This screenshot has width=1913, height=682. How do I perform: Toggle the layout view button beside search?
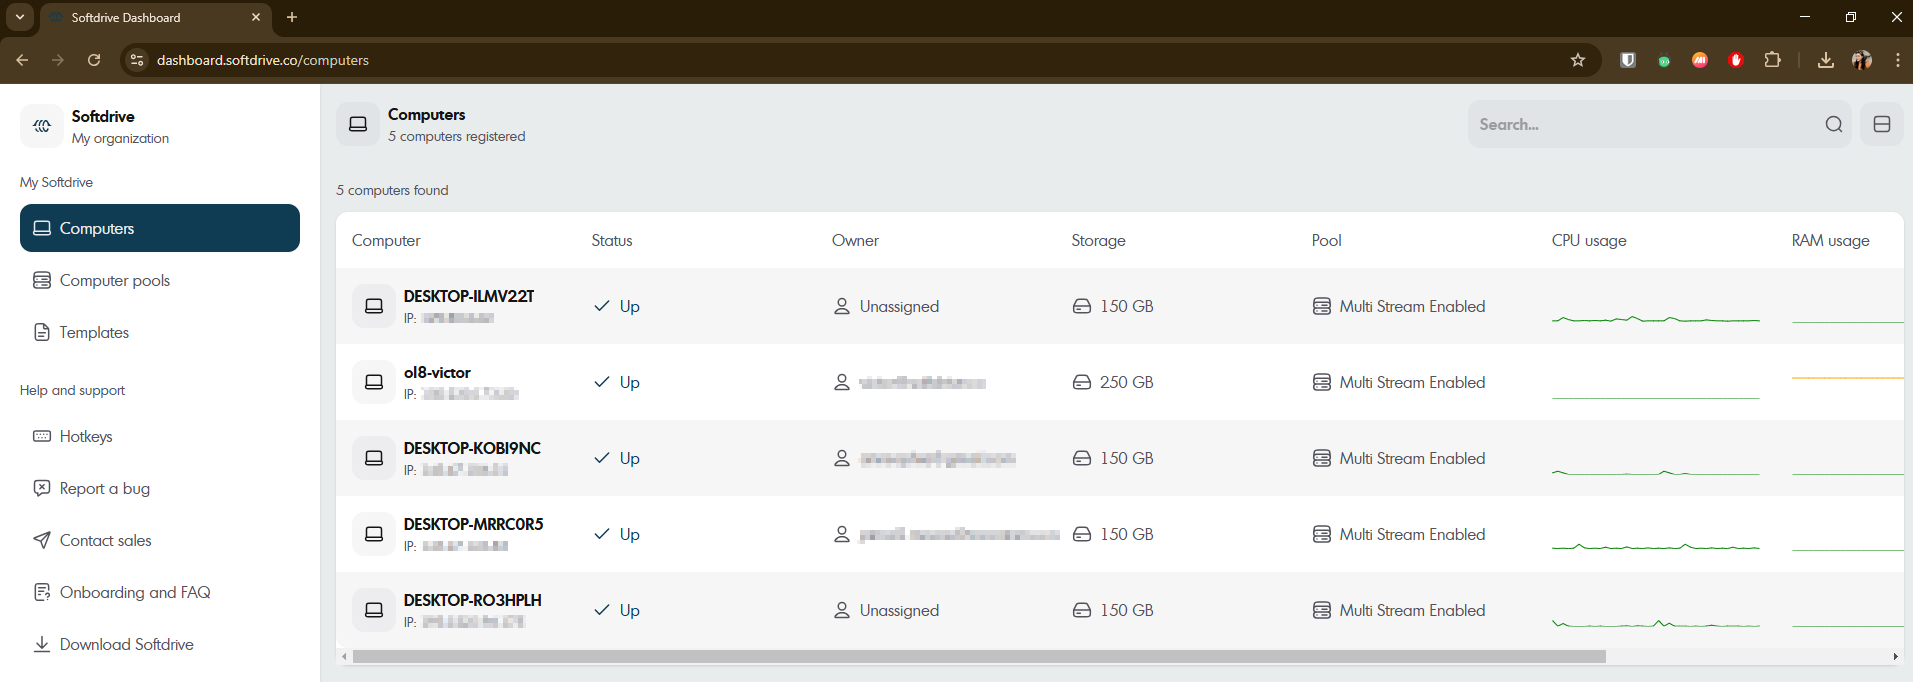pyautogui.click(x=1882, y=124)
